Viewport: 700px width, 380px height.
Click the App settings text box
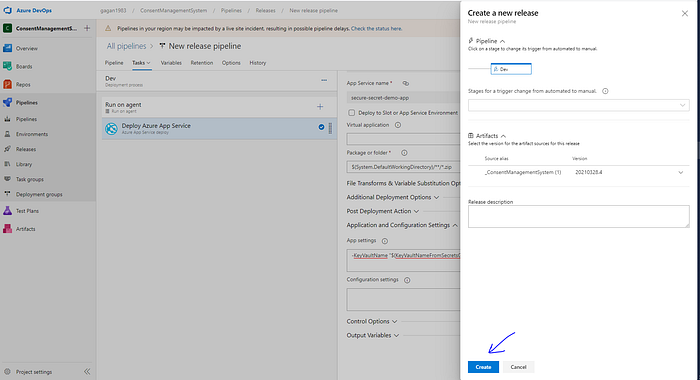(404, 261)
